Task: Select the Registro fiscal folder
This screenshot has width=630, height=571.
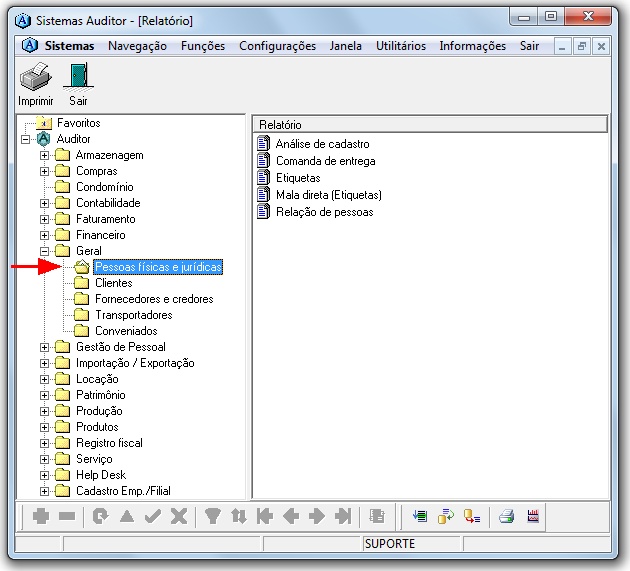Action: pos(109,443)
